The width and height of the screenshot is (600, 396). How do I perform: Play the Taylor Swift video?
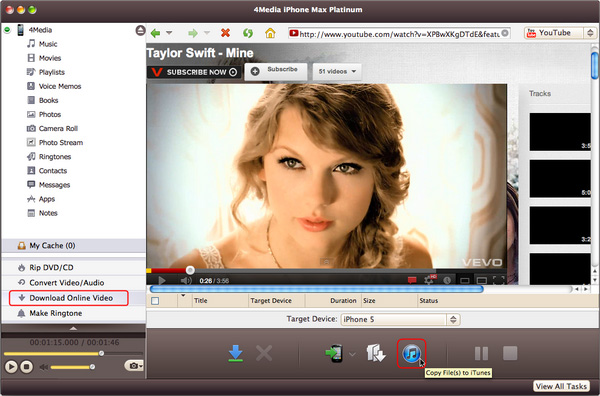162,280
